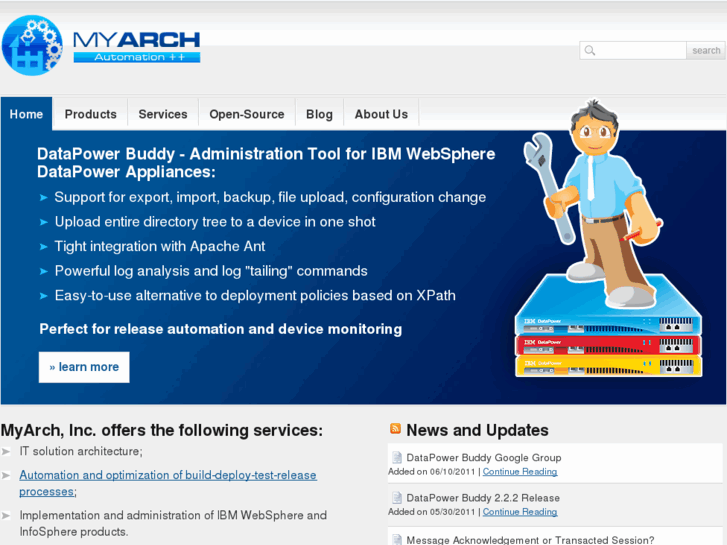Open the About Us page
Viewport: 727px width, 545px height.
coord(381,114)
